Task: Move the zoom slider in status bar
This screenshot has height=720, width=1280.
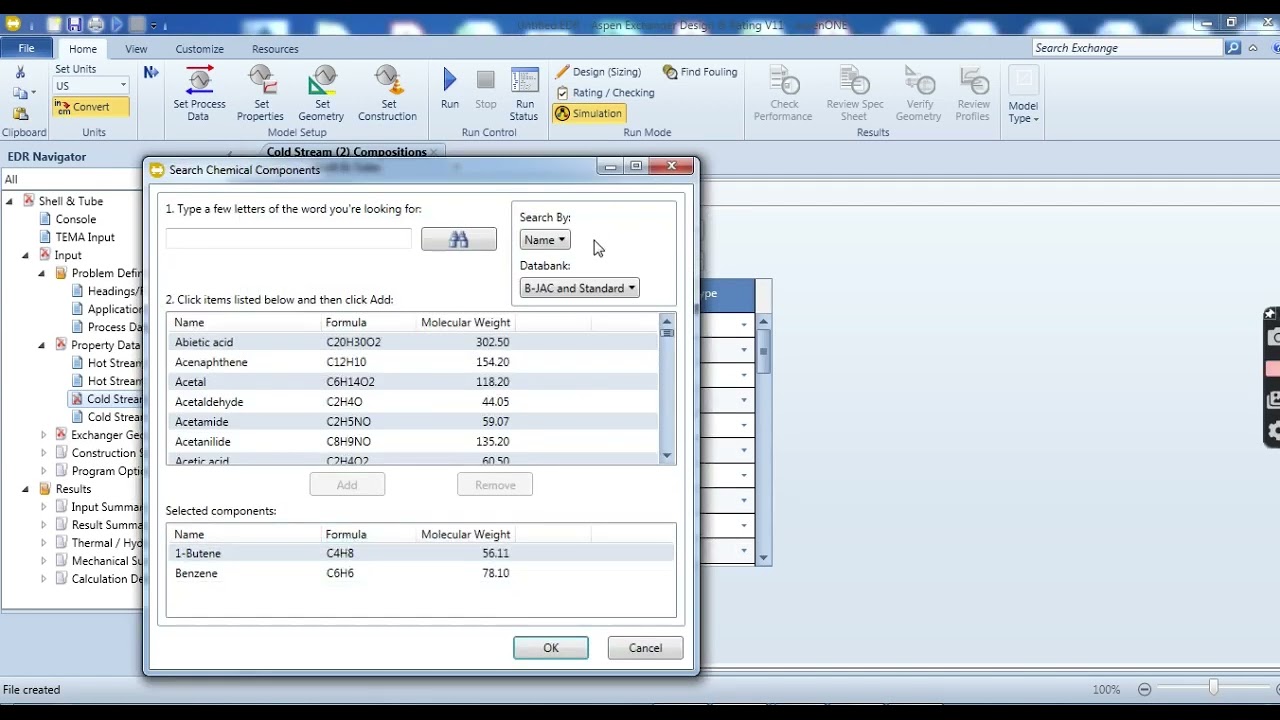Action: [x=1213, y=688]
